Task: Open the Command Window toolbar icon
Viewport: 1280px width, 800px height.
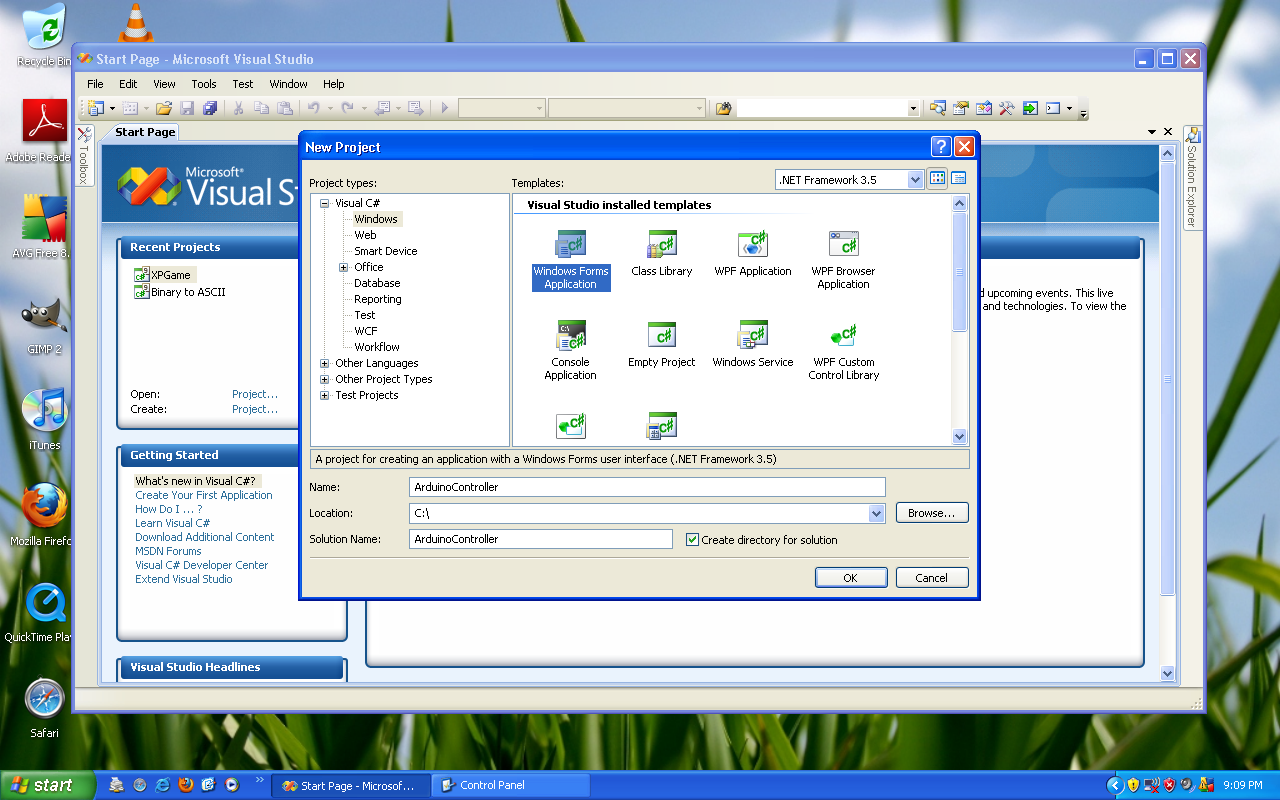Action: click(x=1053, y=108)
